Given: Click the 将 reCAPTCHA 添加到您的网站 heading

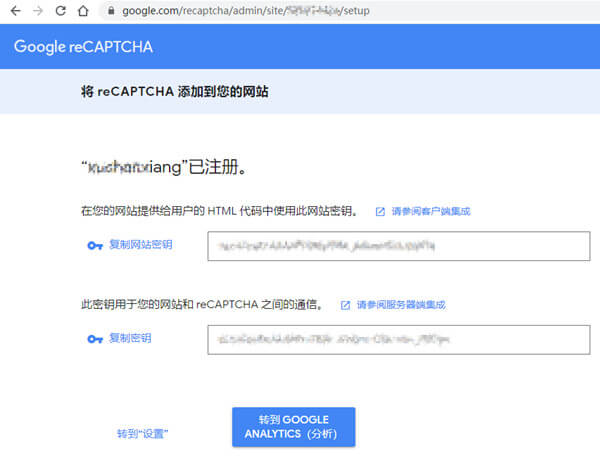Looking at the screenshot, I should [x=174, y=92].
